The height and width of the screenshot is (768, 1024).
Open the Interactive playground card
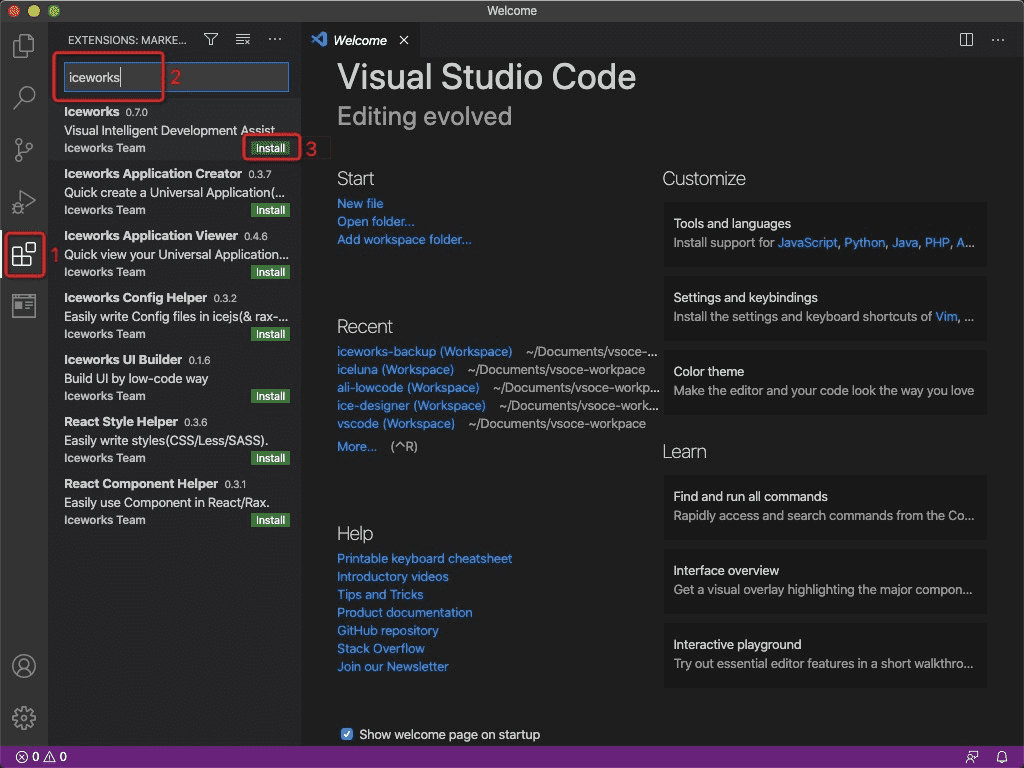coord(825,654)
